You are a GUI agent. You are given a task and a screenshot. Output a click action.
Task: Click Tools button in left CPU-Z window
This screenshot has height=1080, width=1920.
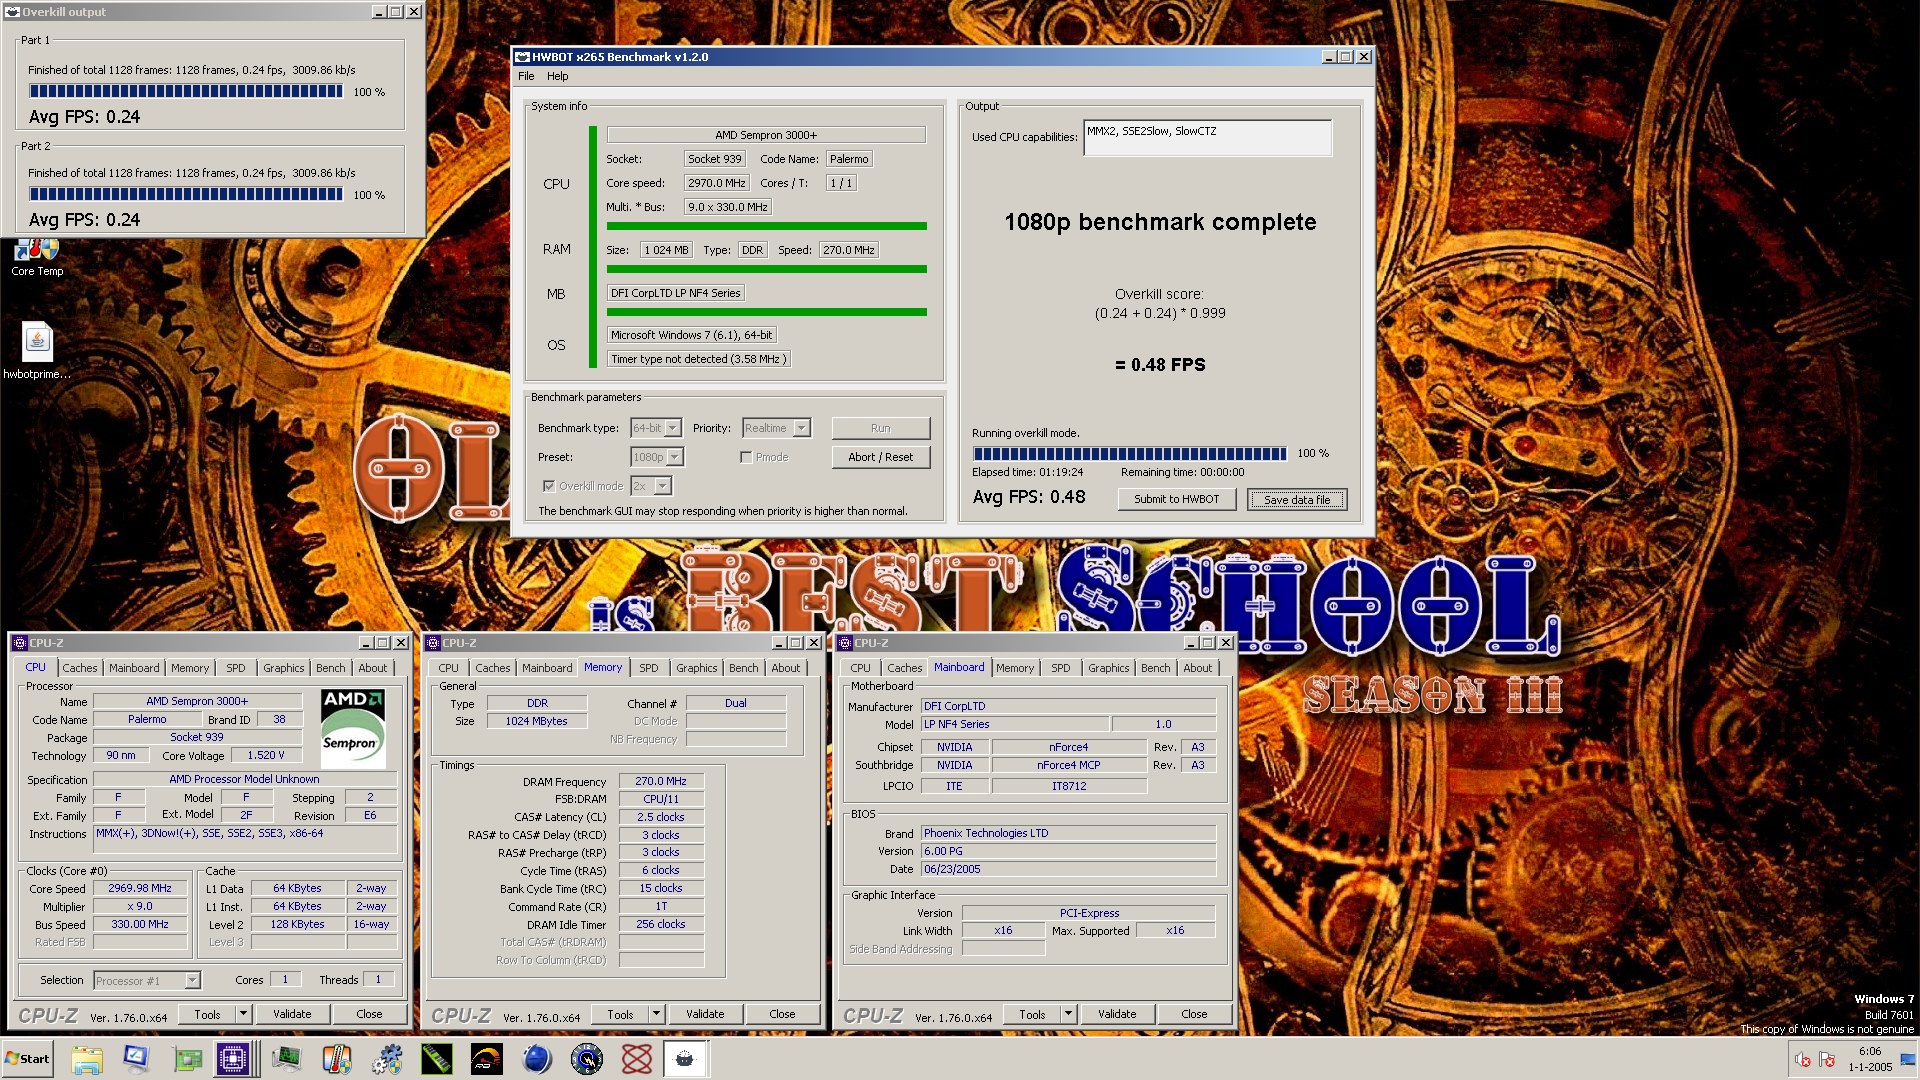(x=207, y=1014)
